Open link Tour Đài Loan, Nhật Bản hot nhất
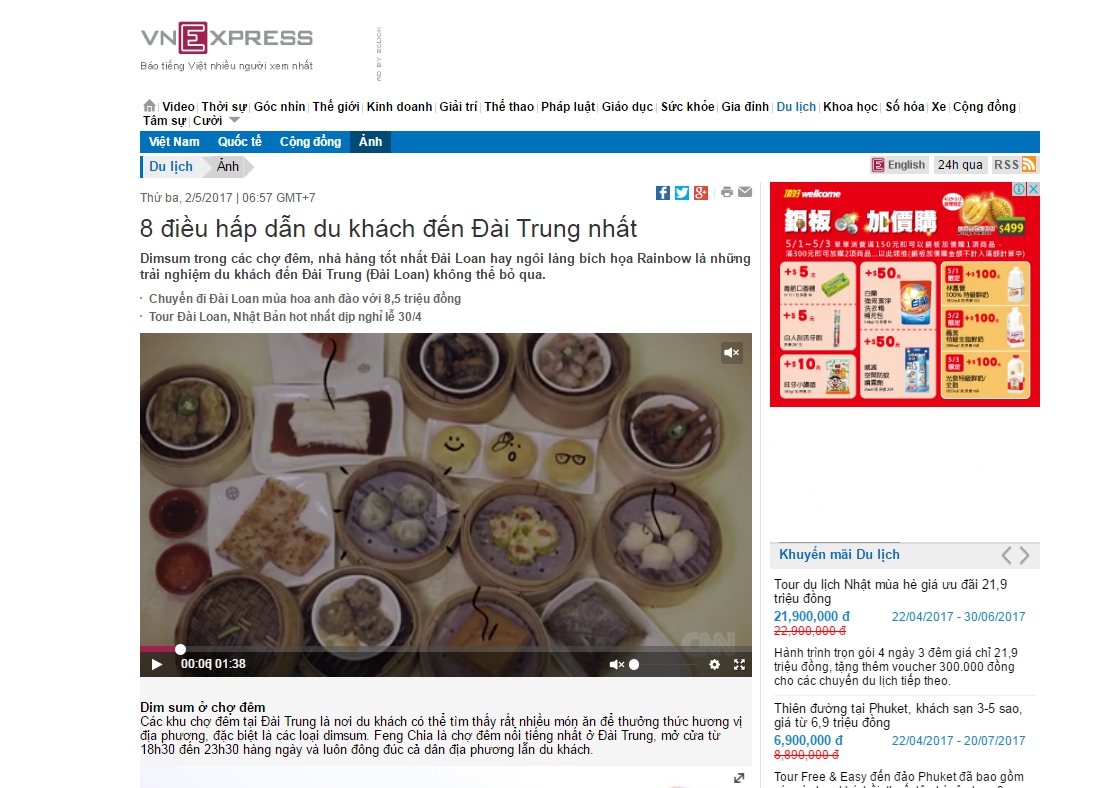Image resolution: width=1120 pixels, height=788 pixels. tap(285, 316)
